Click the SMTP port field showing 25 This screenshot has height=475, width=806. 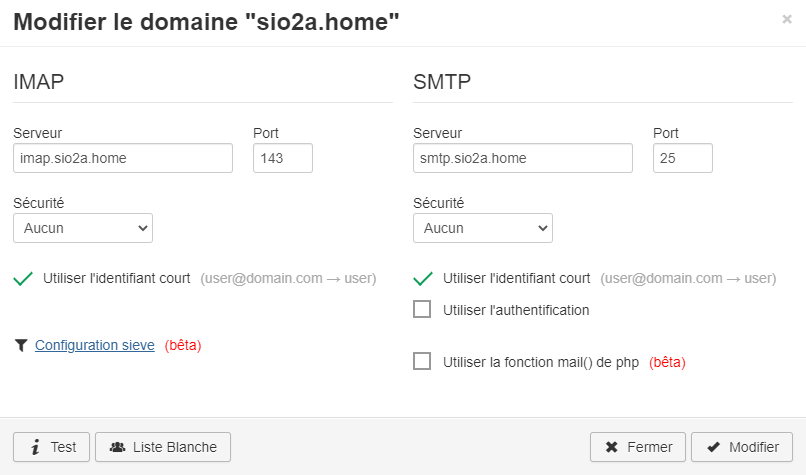click(683, 158)
